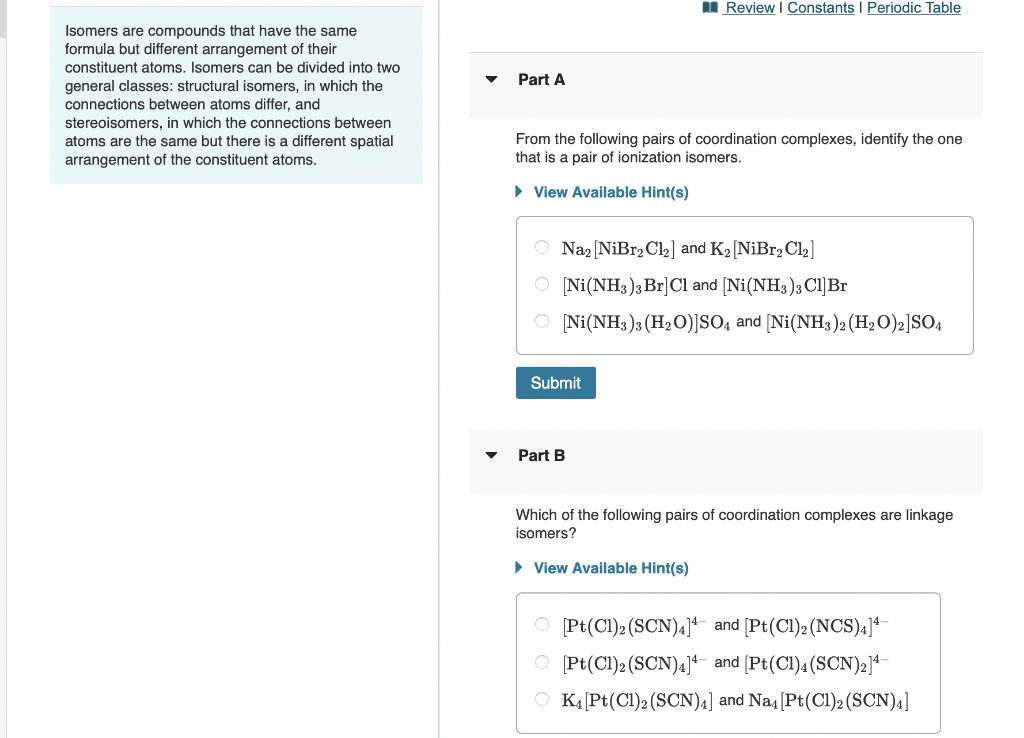Choose the second answer option in Part B
The width and height of the screenshot is (1024, 738).
[x=541, y=661]
